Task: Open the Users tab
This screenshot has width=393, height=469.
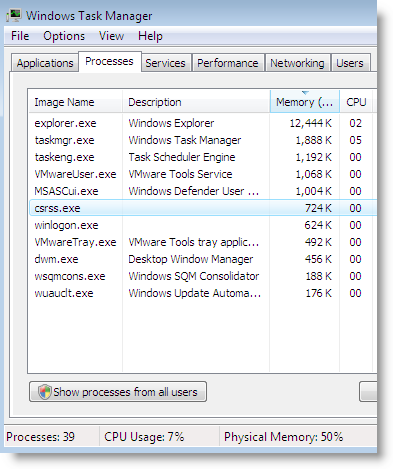Action: (x=350, y=63)
